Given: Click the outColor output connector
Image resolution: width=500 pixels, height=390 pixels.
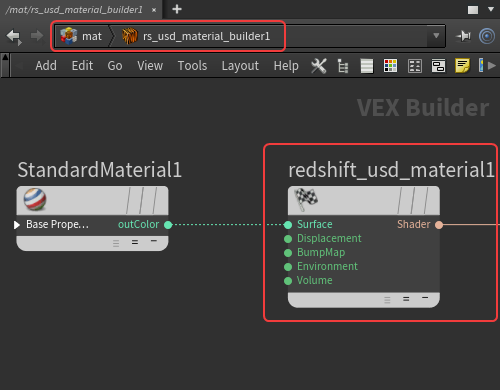Looking at the screenshot, I should [168, 225].
